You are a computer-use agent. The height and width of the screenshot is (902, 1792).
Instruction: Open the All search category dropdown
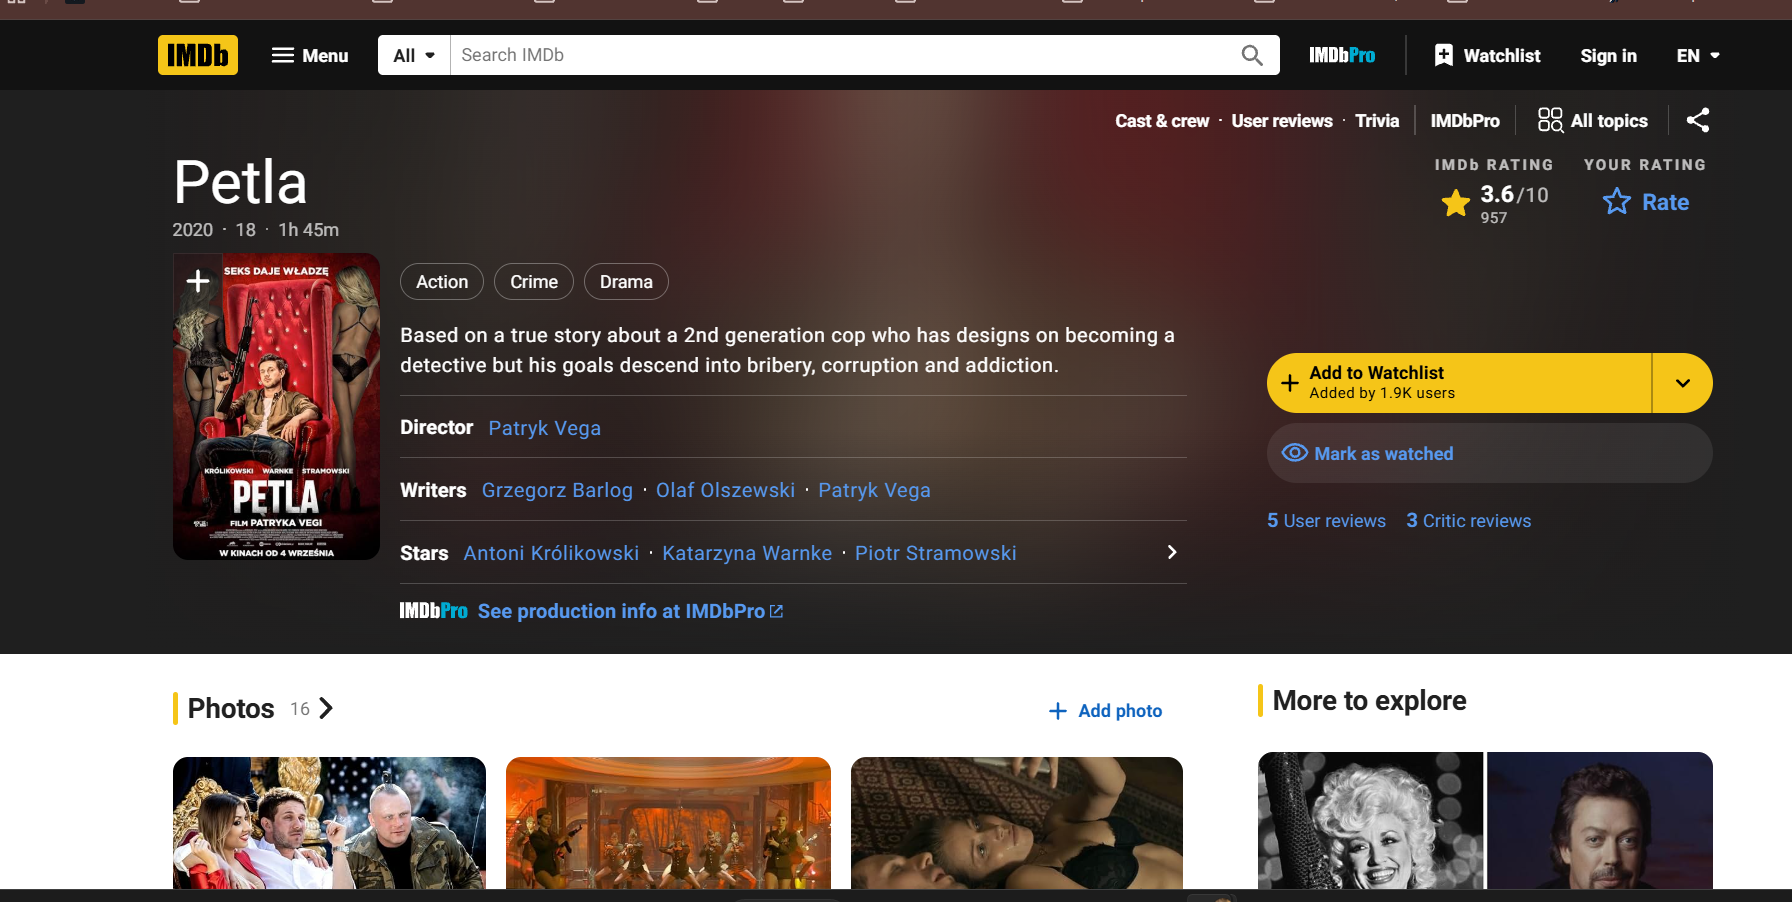pyautogui.click(x=414, y=55)
